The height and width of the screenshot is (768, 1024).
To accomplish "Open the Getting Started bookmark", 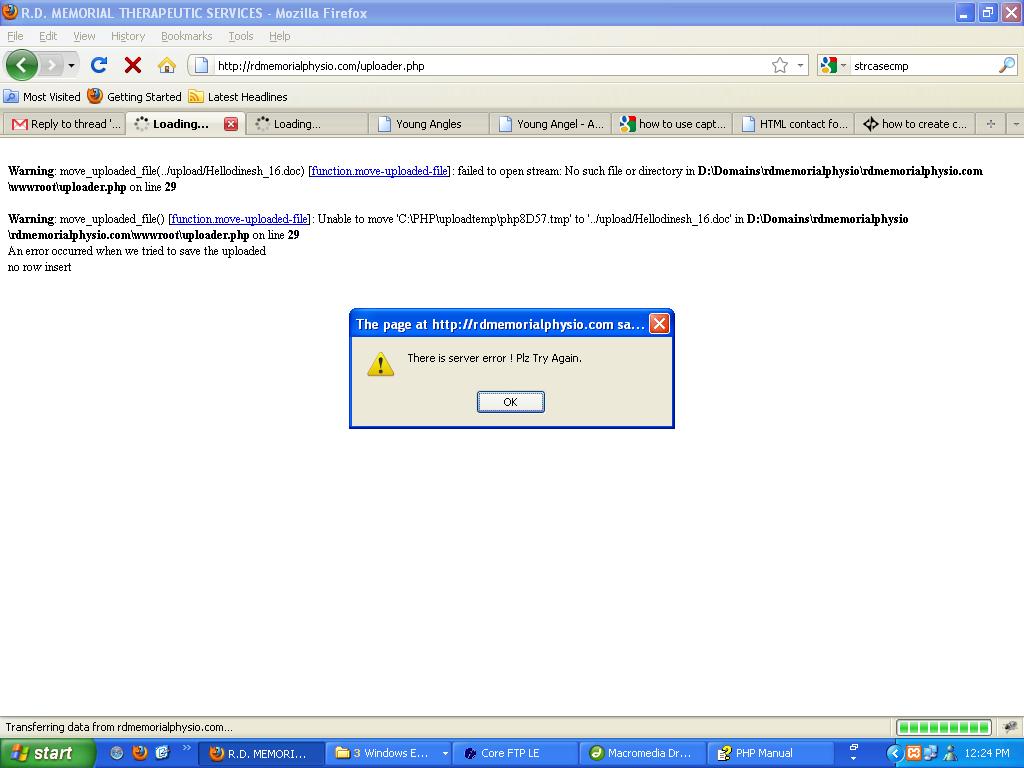I will pos(135,97).
